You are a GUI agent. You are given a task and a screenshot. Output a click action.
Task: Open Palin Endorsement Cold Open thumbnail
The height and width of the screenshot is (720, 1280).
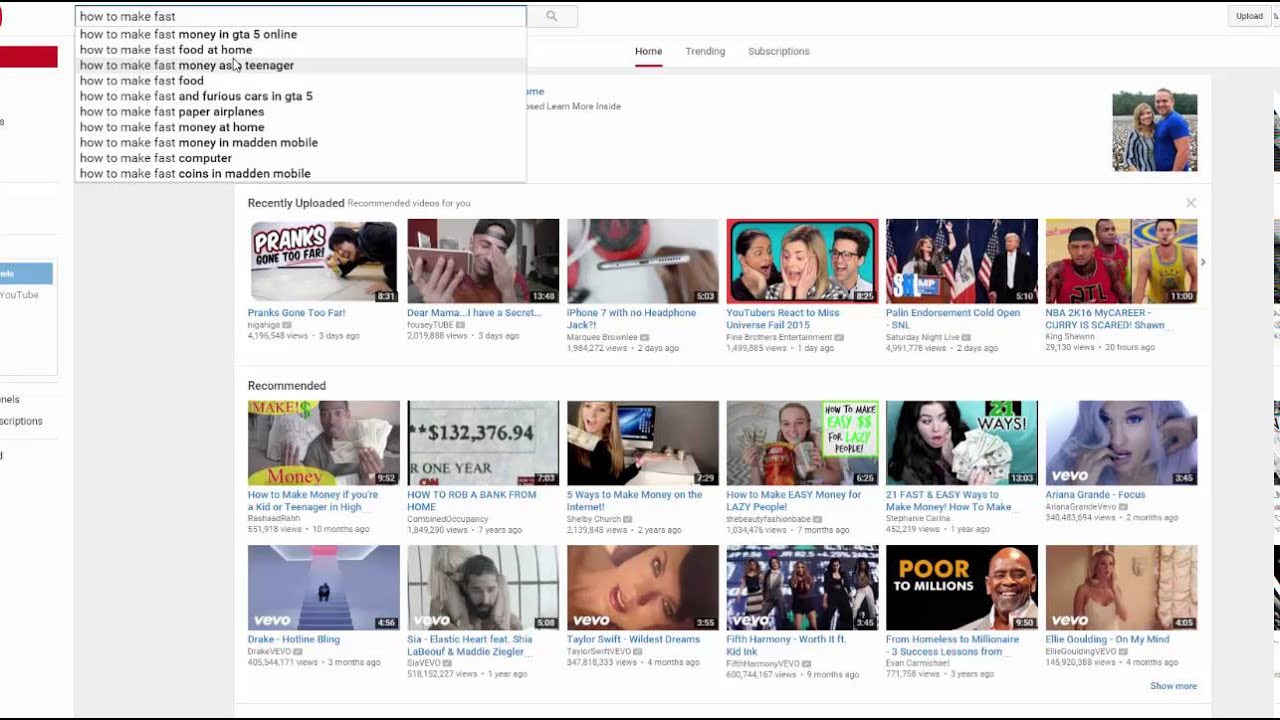click(962, 261)
